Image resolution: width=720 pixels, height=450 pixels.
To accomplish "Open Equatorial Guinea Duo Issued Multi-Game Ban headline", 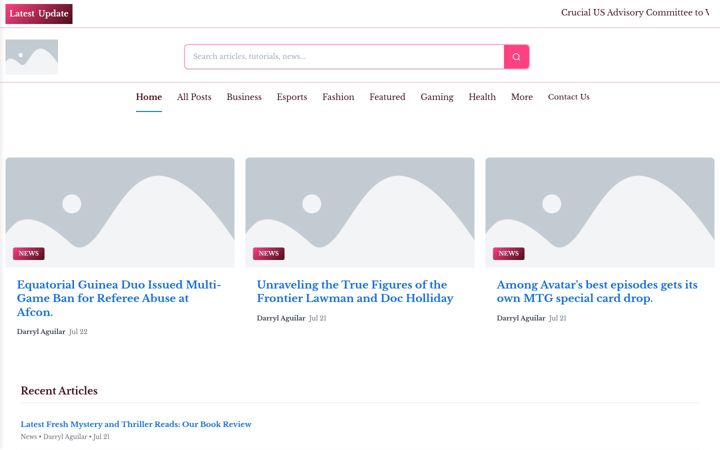I will tap(119, 298).
